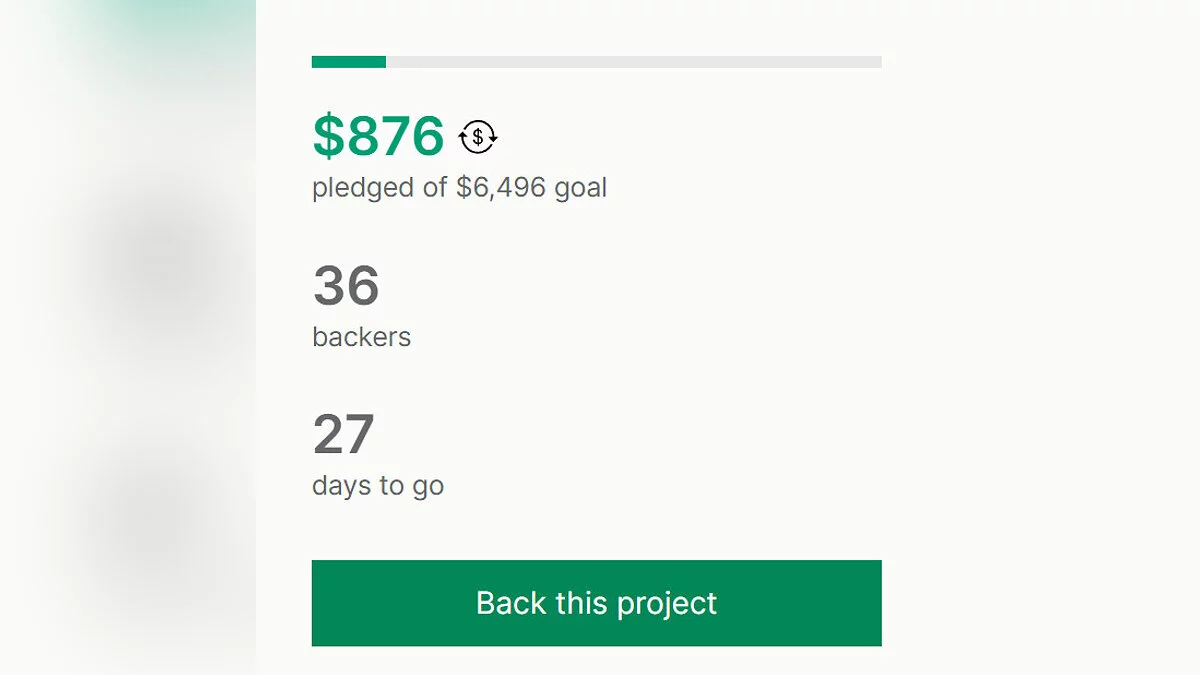
Task: Click the "backers" label text
Action: coord(361,337)
